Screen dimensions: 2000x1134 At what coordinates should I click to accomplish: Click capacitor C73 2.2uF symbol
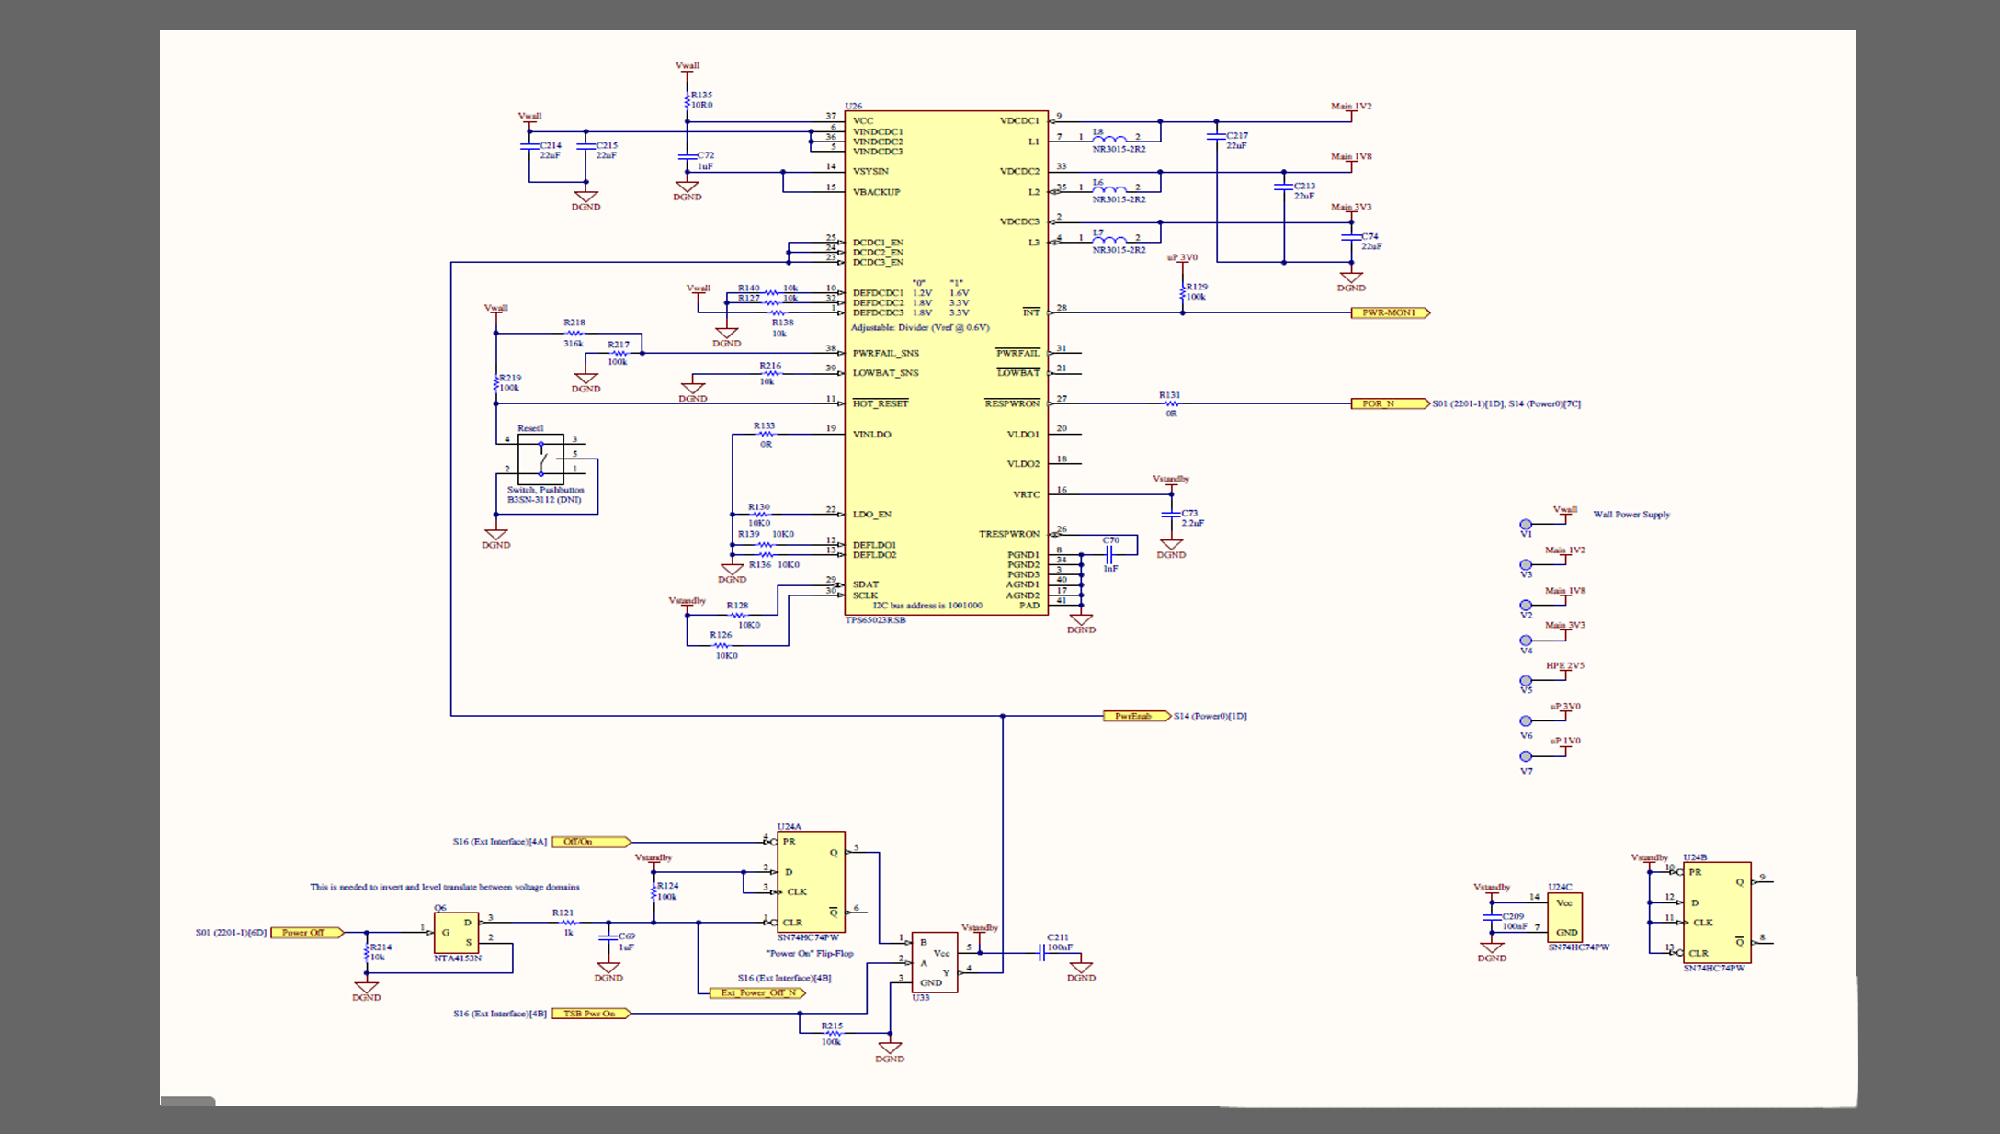[x=1171, y=514]
